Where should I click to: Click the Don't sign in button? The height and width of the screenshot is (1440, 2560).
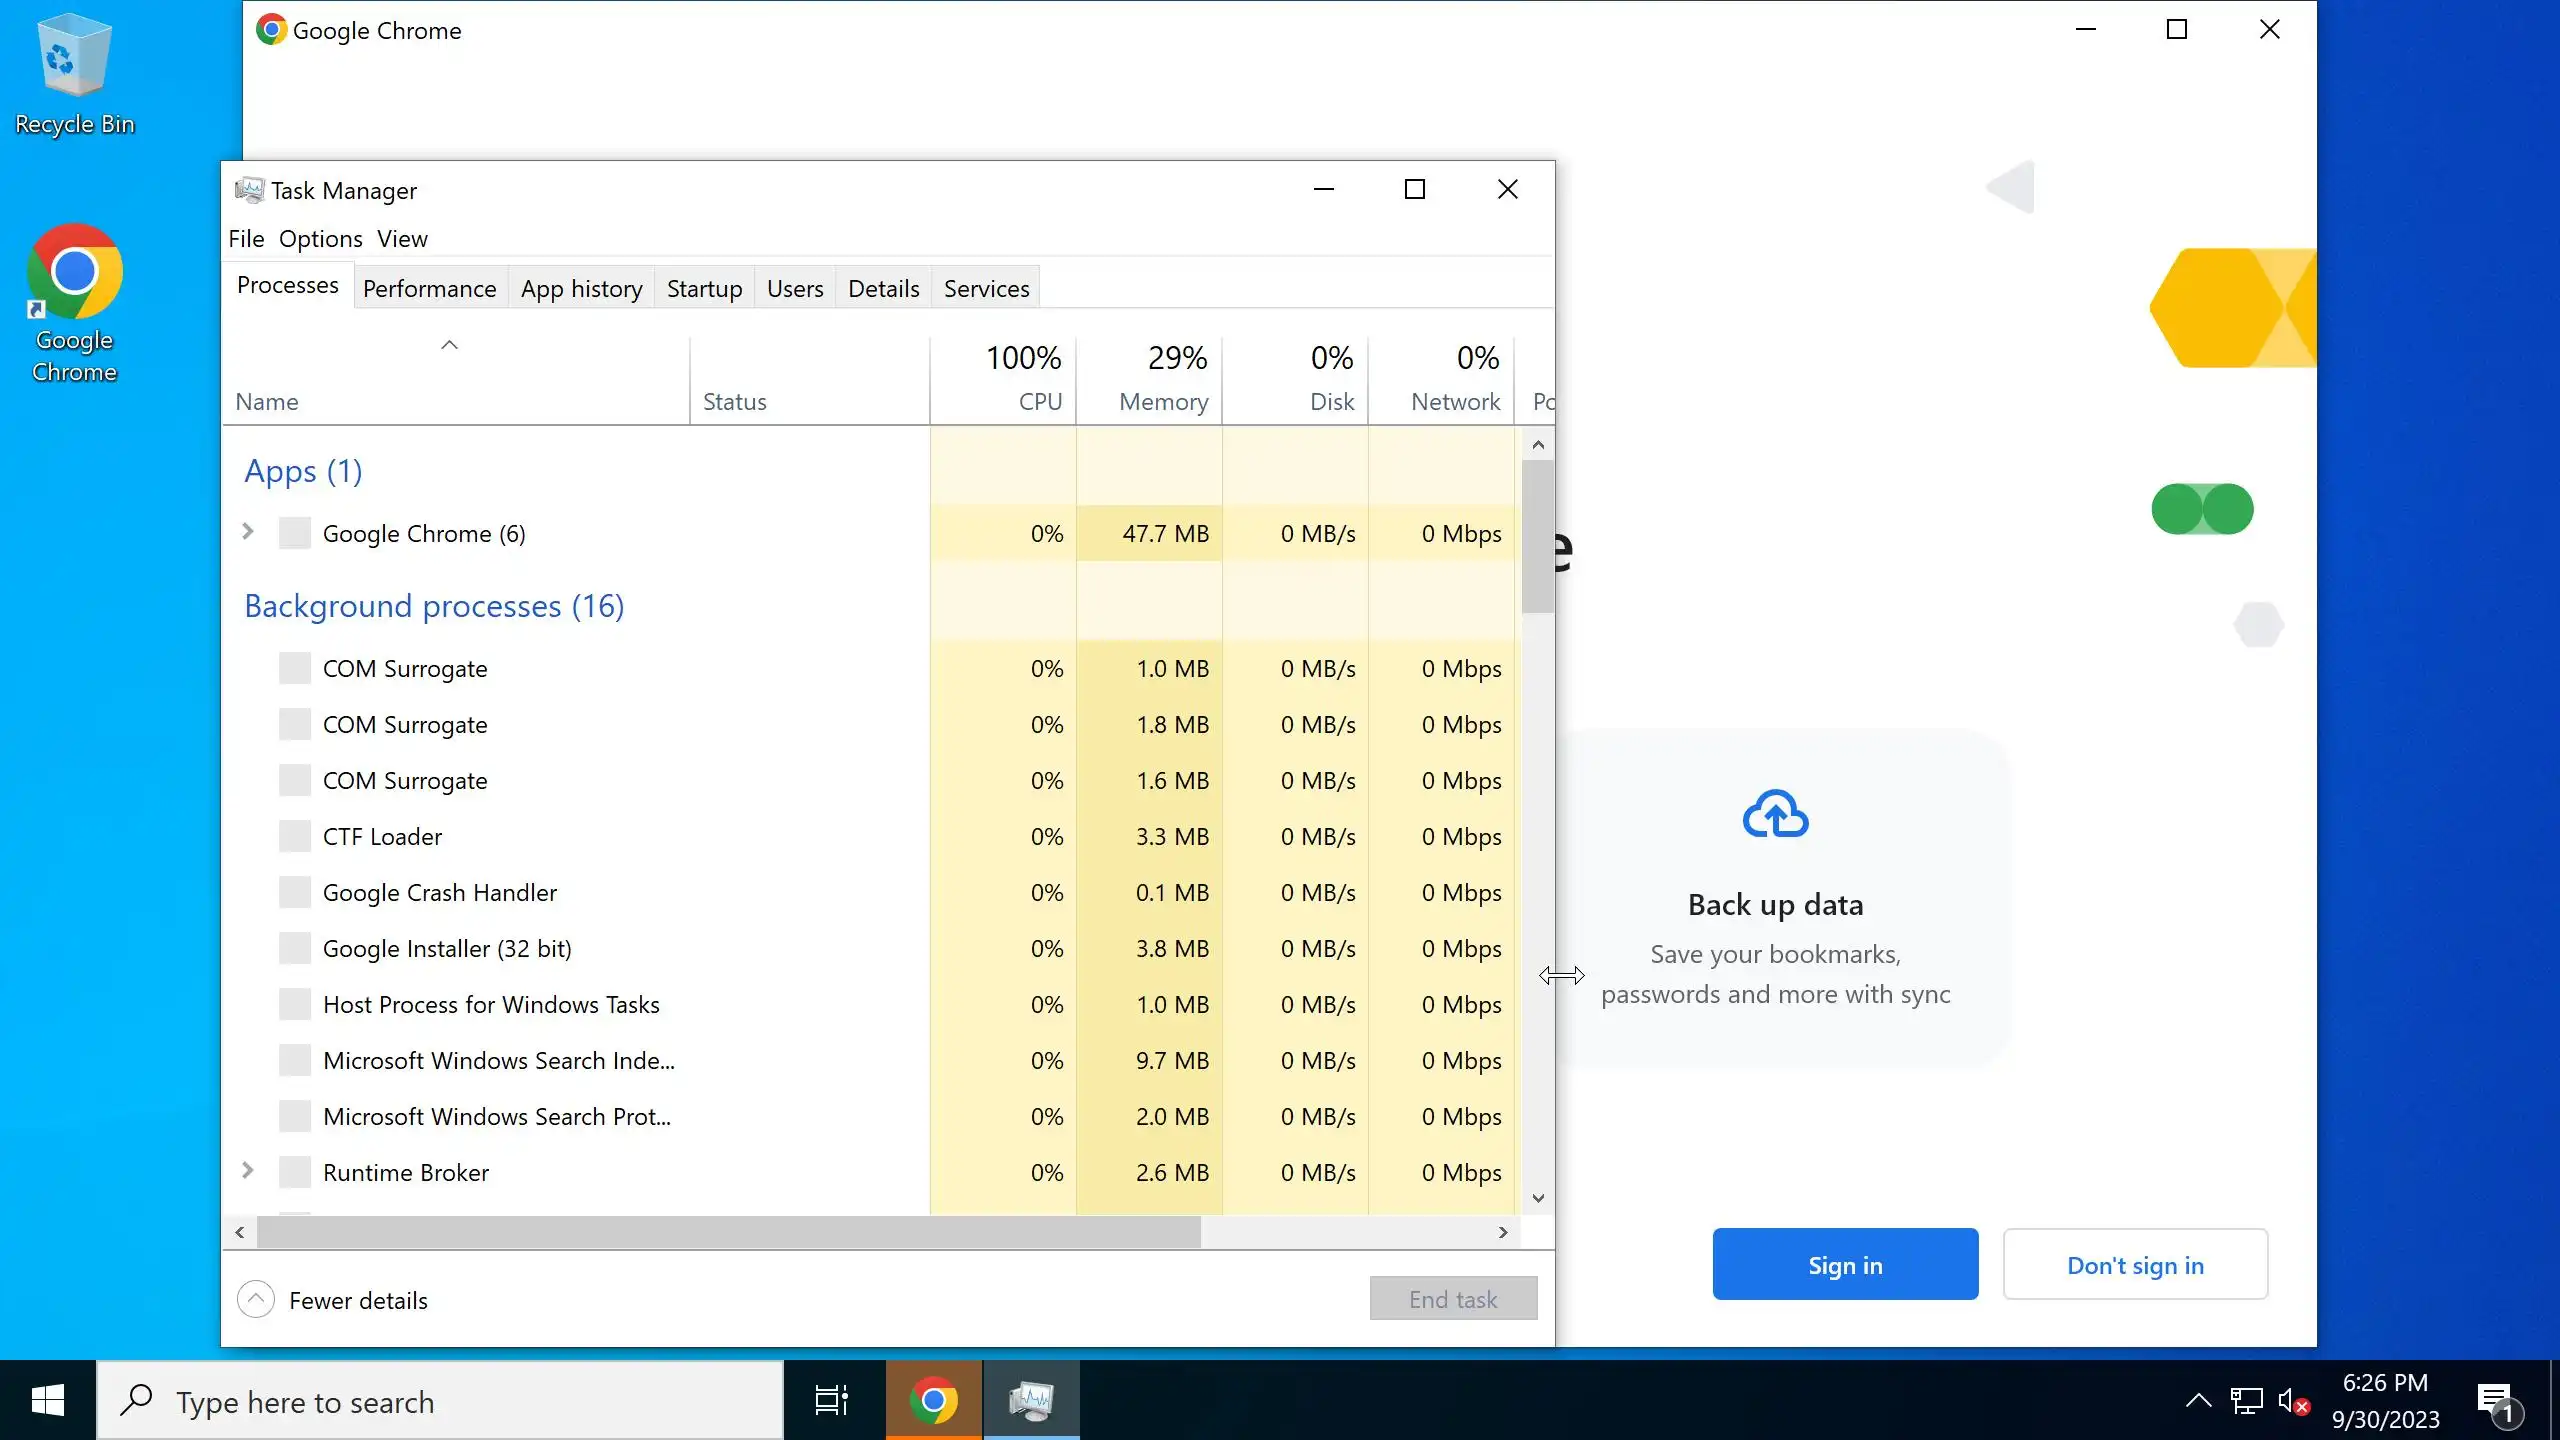(2134, 1265)
